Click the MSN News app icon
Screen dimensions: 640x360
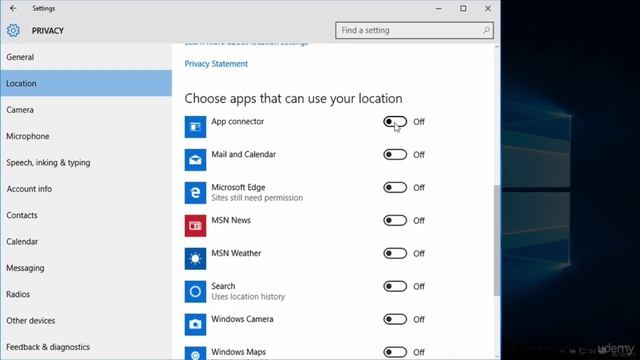click(195, 226)
